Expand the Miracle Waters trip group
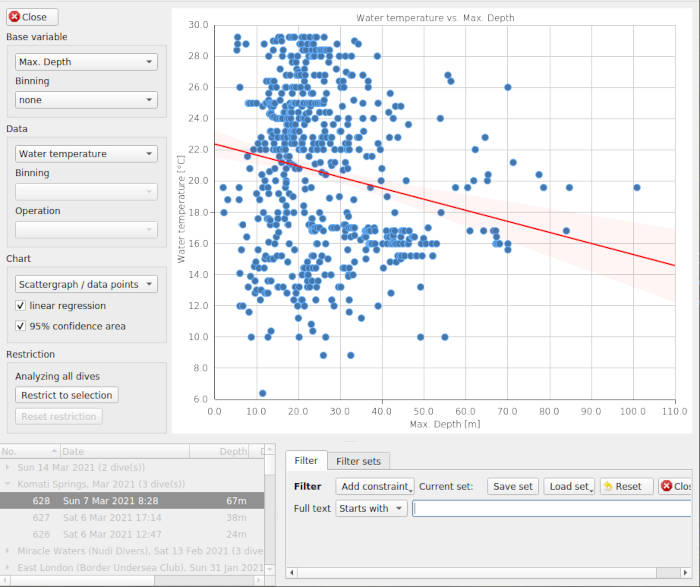The width and height of the screenshot is (700, 587). coord(9,551)
